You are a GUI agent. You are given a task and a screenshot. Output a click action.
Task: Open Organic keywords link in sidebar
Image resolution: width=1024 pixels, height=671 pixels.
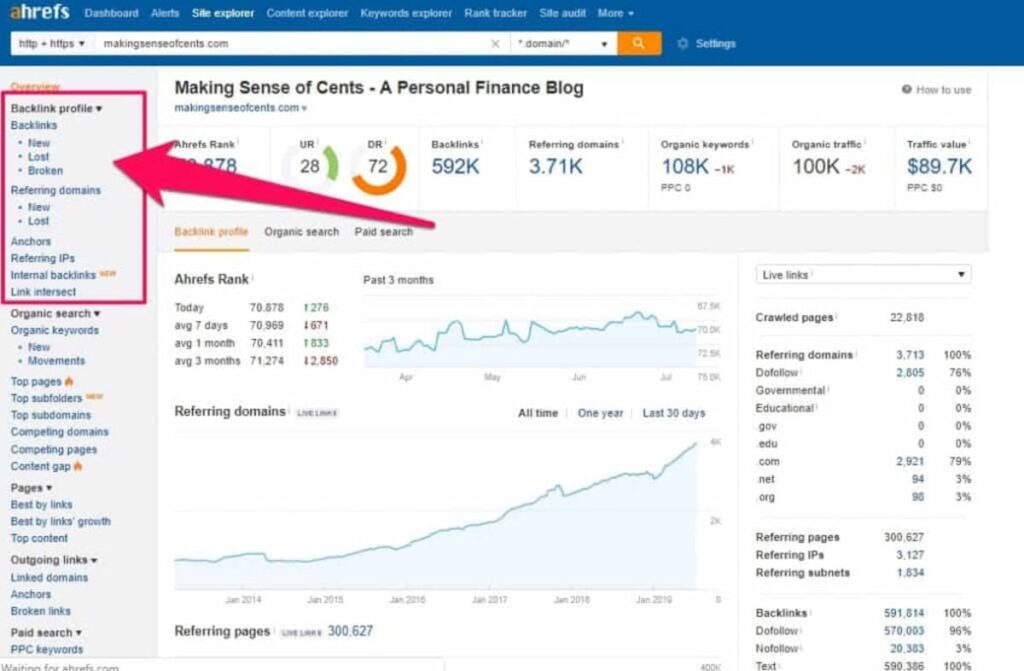pos(55,331)
